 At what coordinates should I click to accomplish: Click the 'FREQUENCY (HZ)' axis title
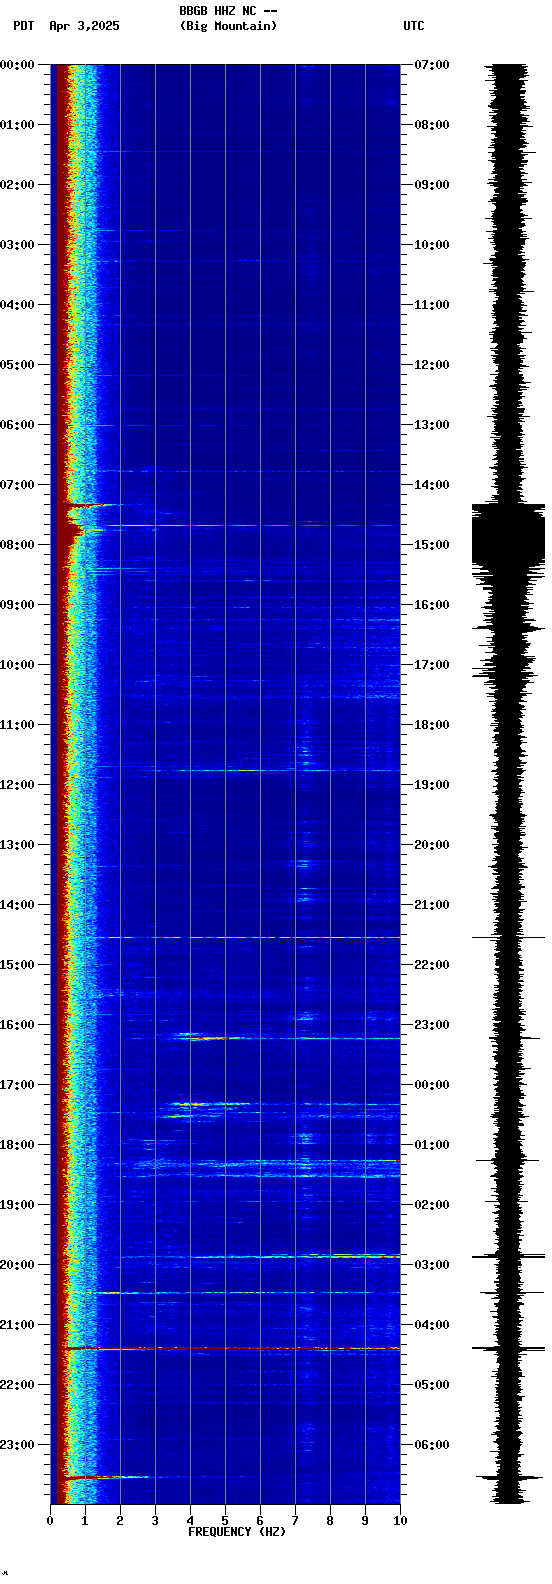pyautogui.click(x=237, y=1532)
